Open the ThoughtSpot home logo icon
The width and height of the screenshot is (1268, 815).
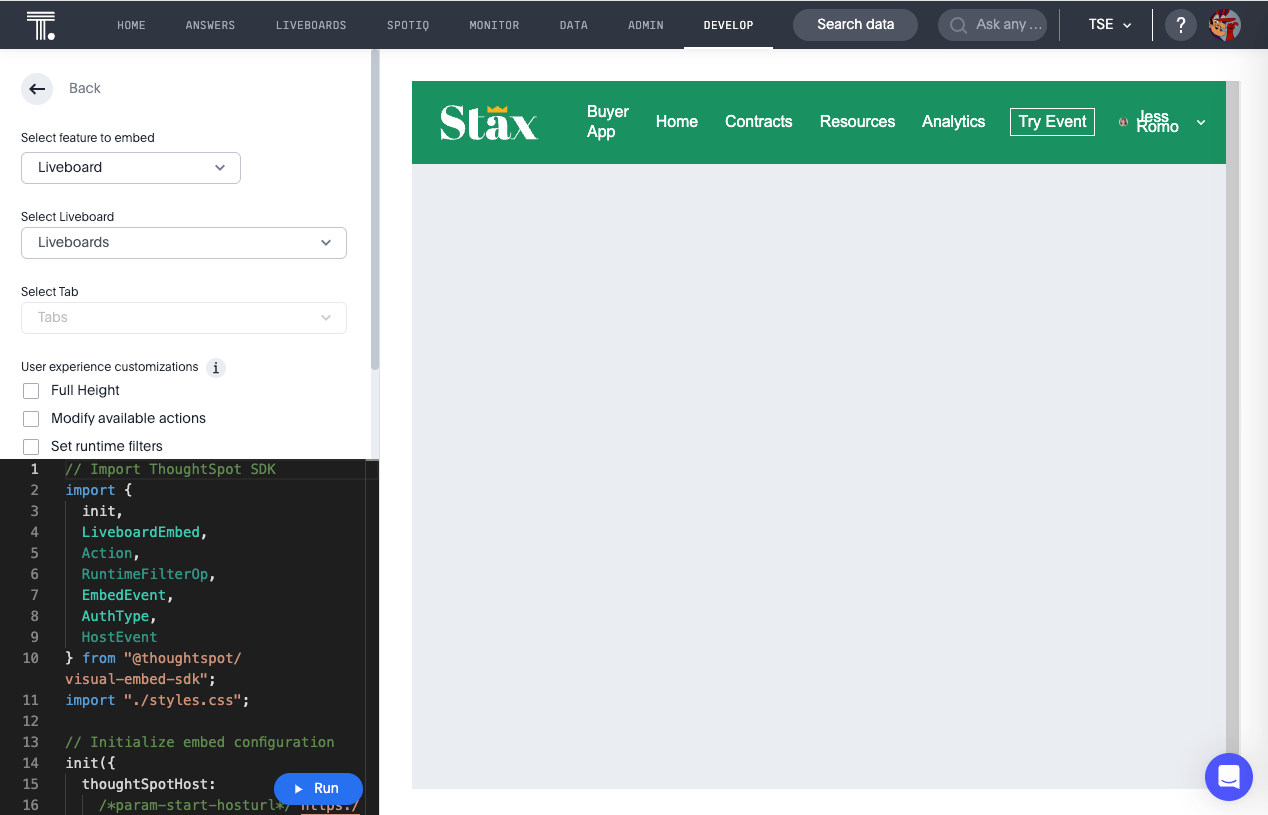[x=42, y=24]
